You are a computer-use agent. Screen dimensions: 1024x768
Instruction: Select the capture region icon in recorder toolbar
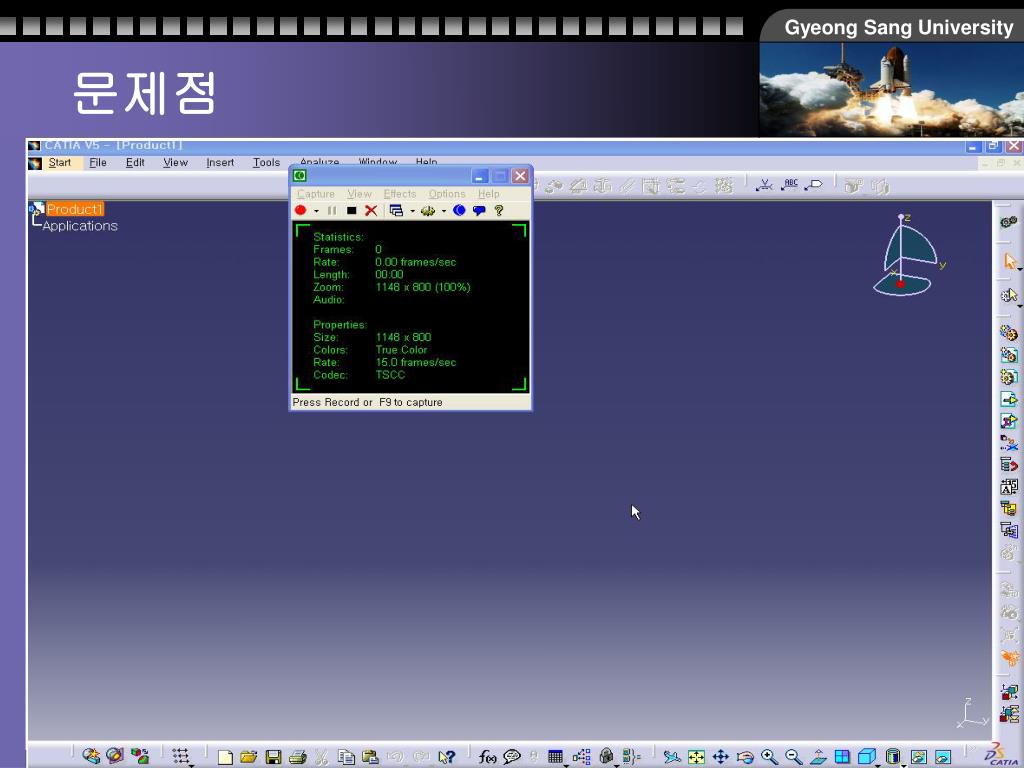click(x=396, y=210)
